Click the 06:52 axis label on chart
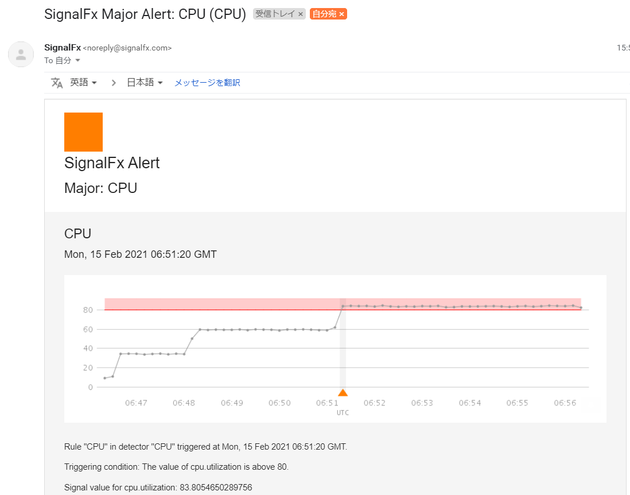The width and height of the screenshot is (630, 495). coord(374,403)
